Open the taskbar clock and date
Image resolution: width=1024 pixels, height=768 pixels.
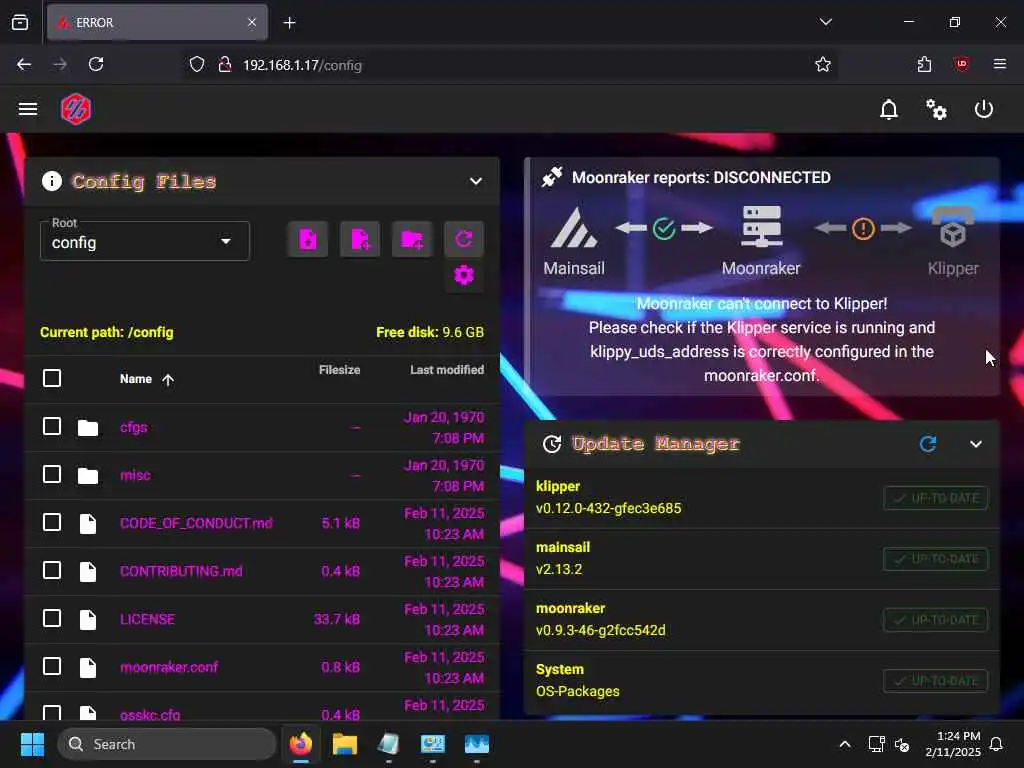click(x=953, y=744)
